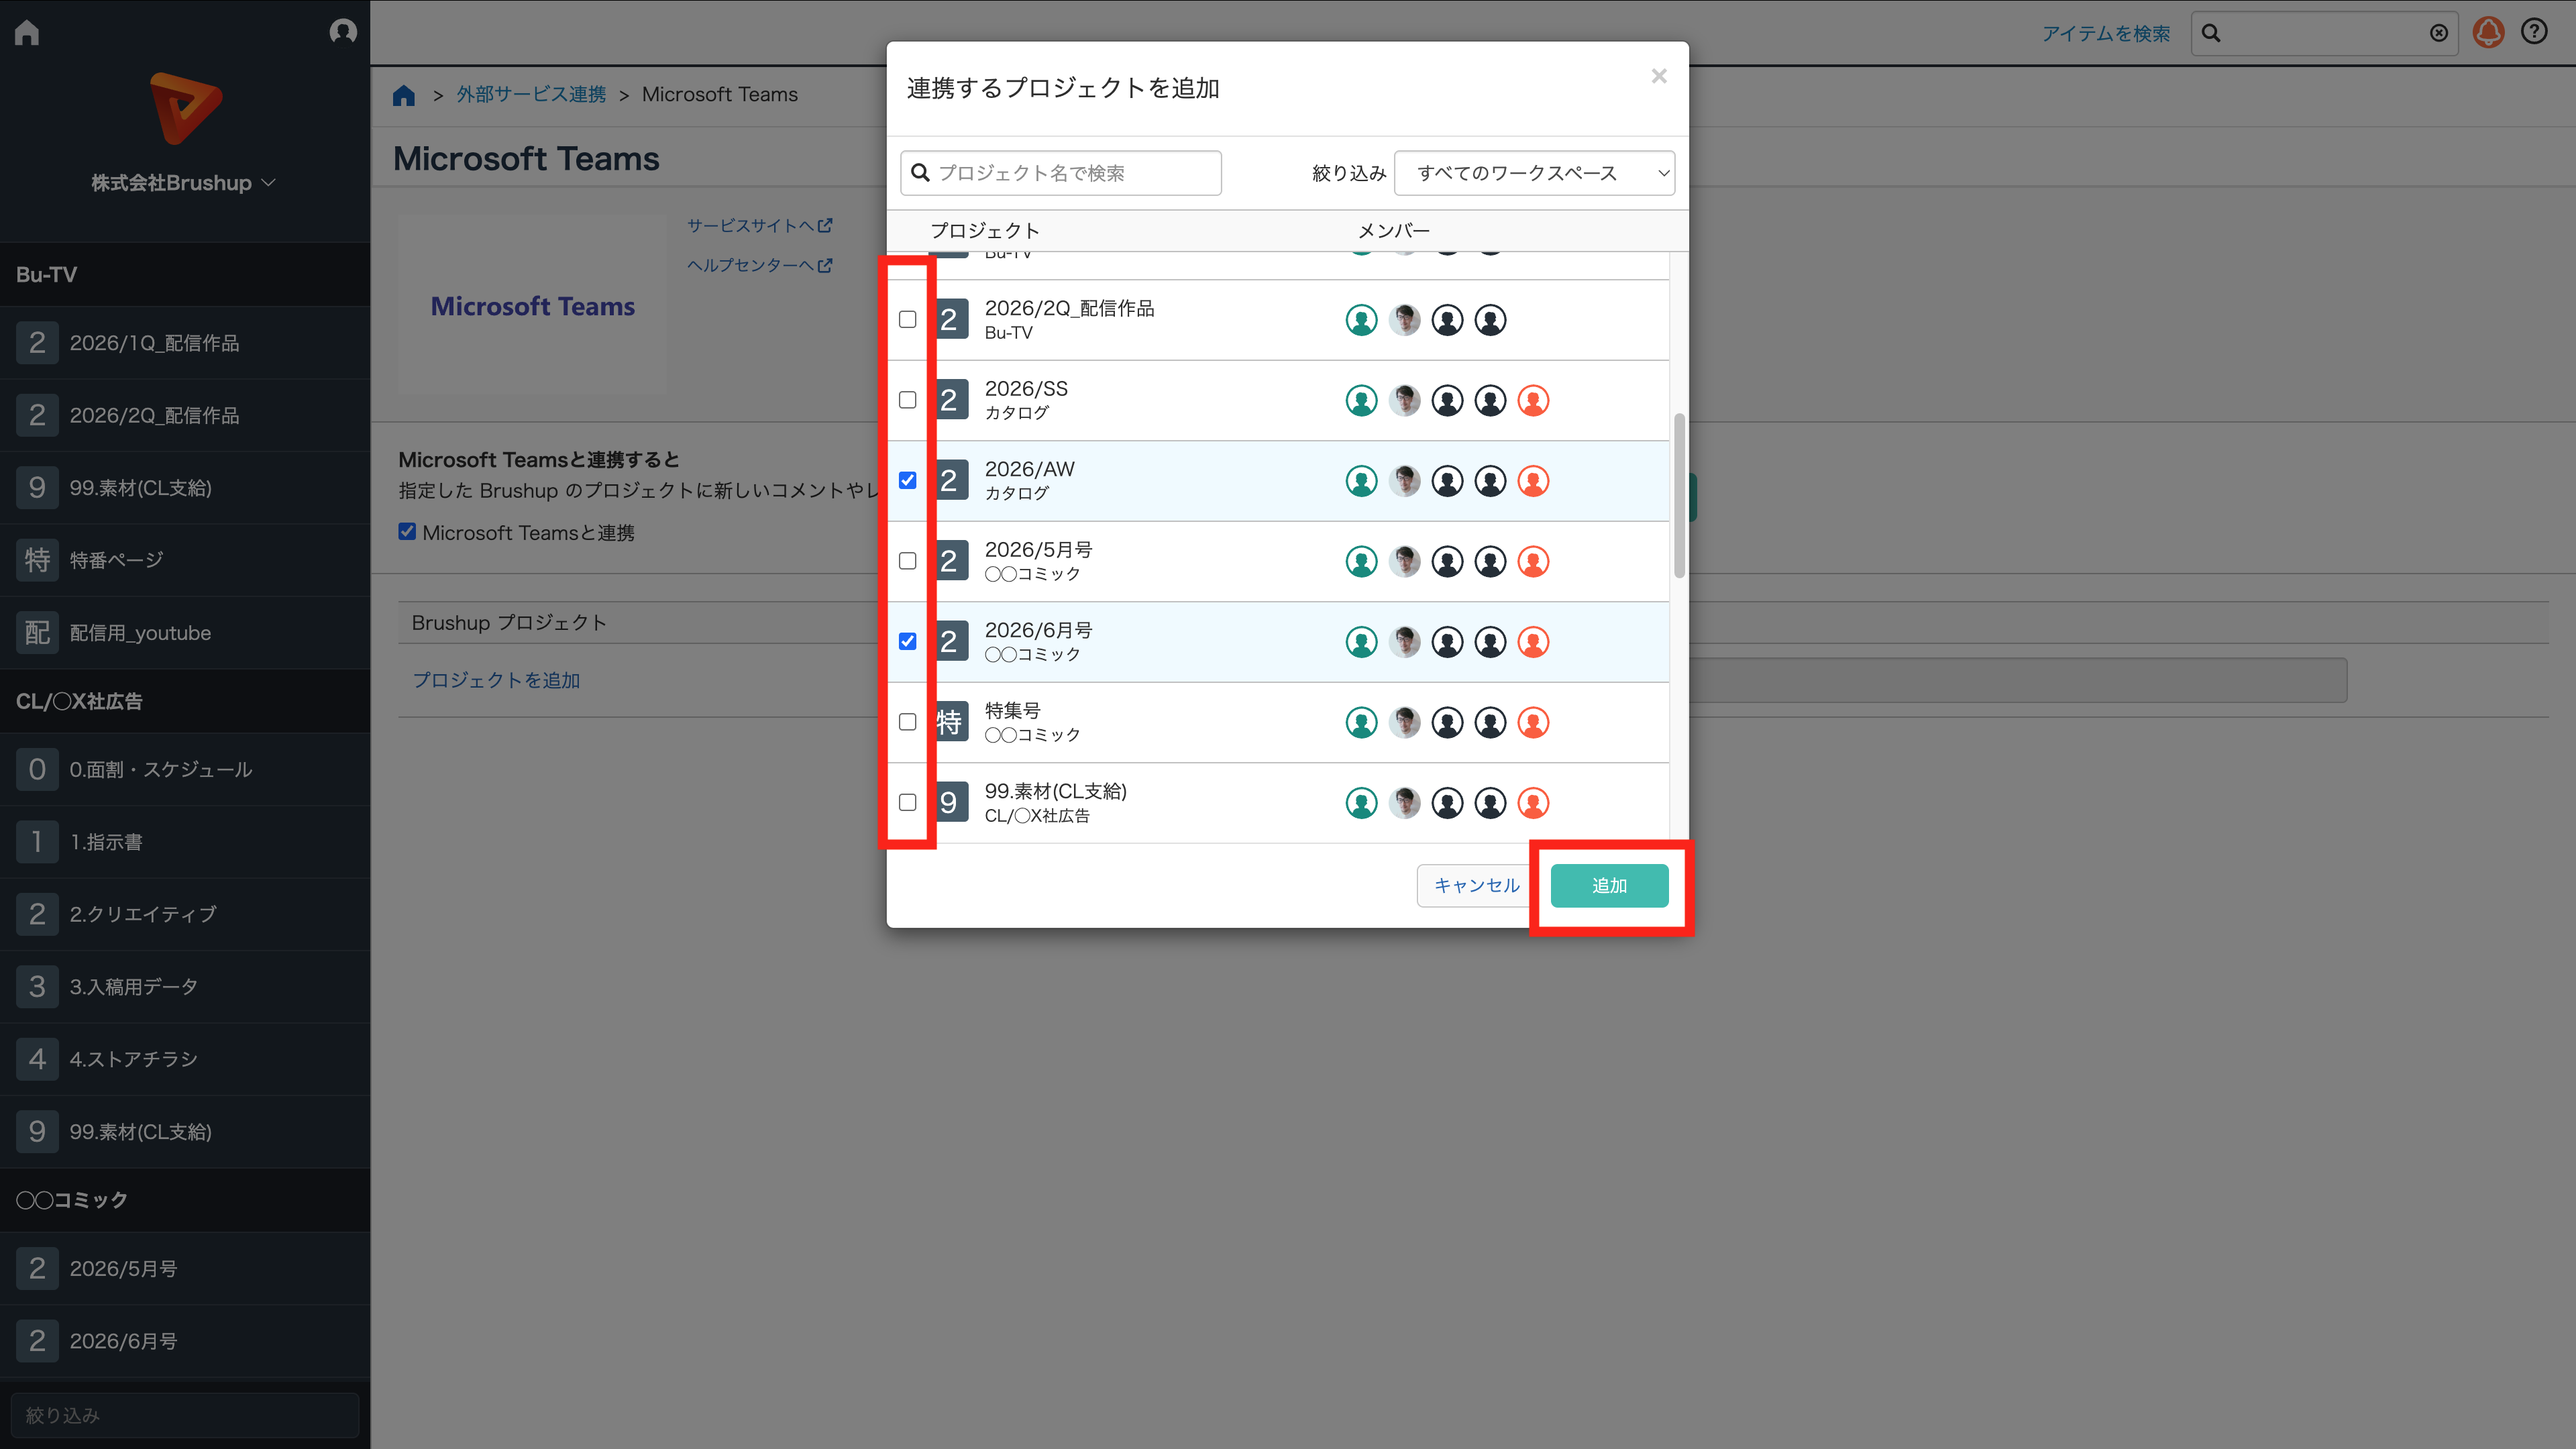The width and height of the screenshot is (2576, 1449).
Task: Click the number 2 icon of 2026/SS row
Action: point(951,400)
